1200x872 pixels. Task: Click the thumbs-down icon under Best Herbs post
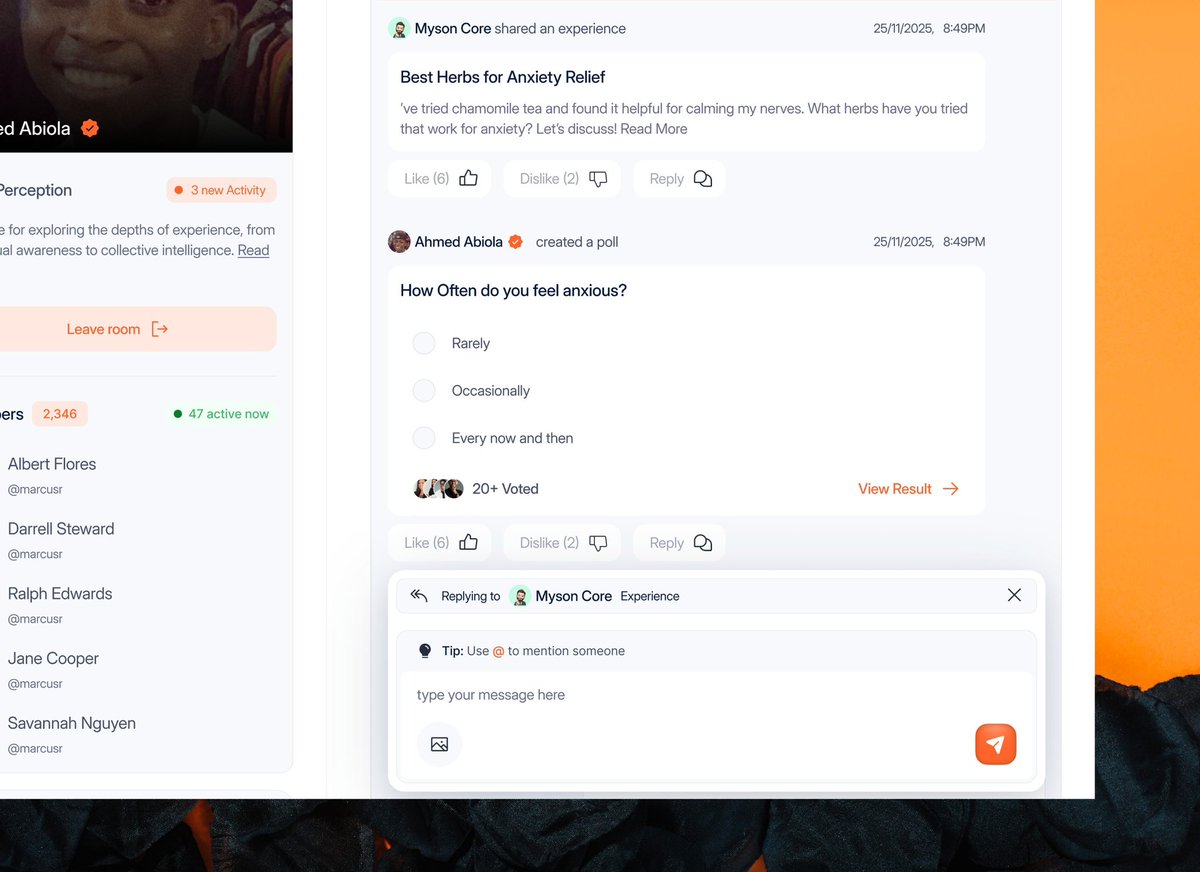[x=598, y=179]
